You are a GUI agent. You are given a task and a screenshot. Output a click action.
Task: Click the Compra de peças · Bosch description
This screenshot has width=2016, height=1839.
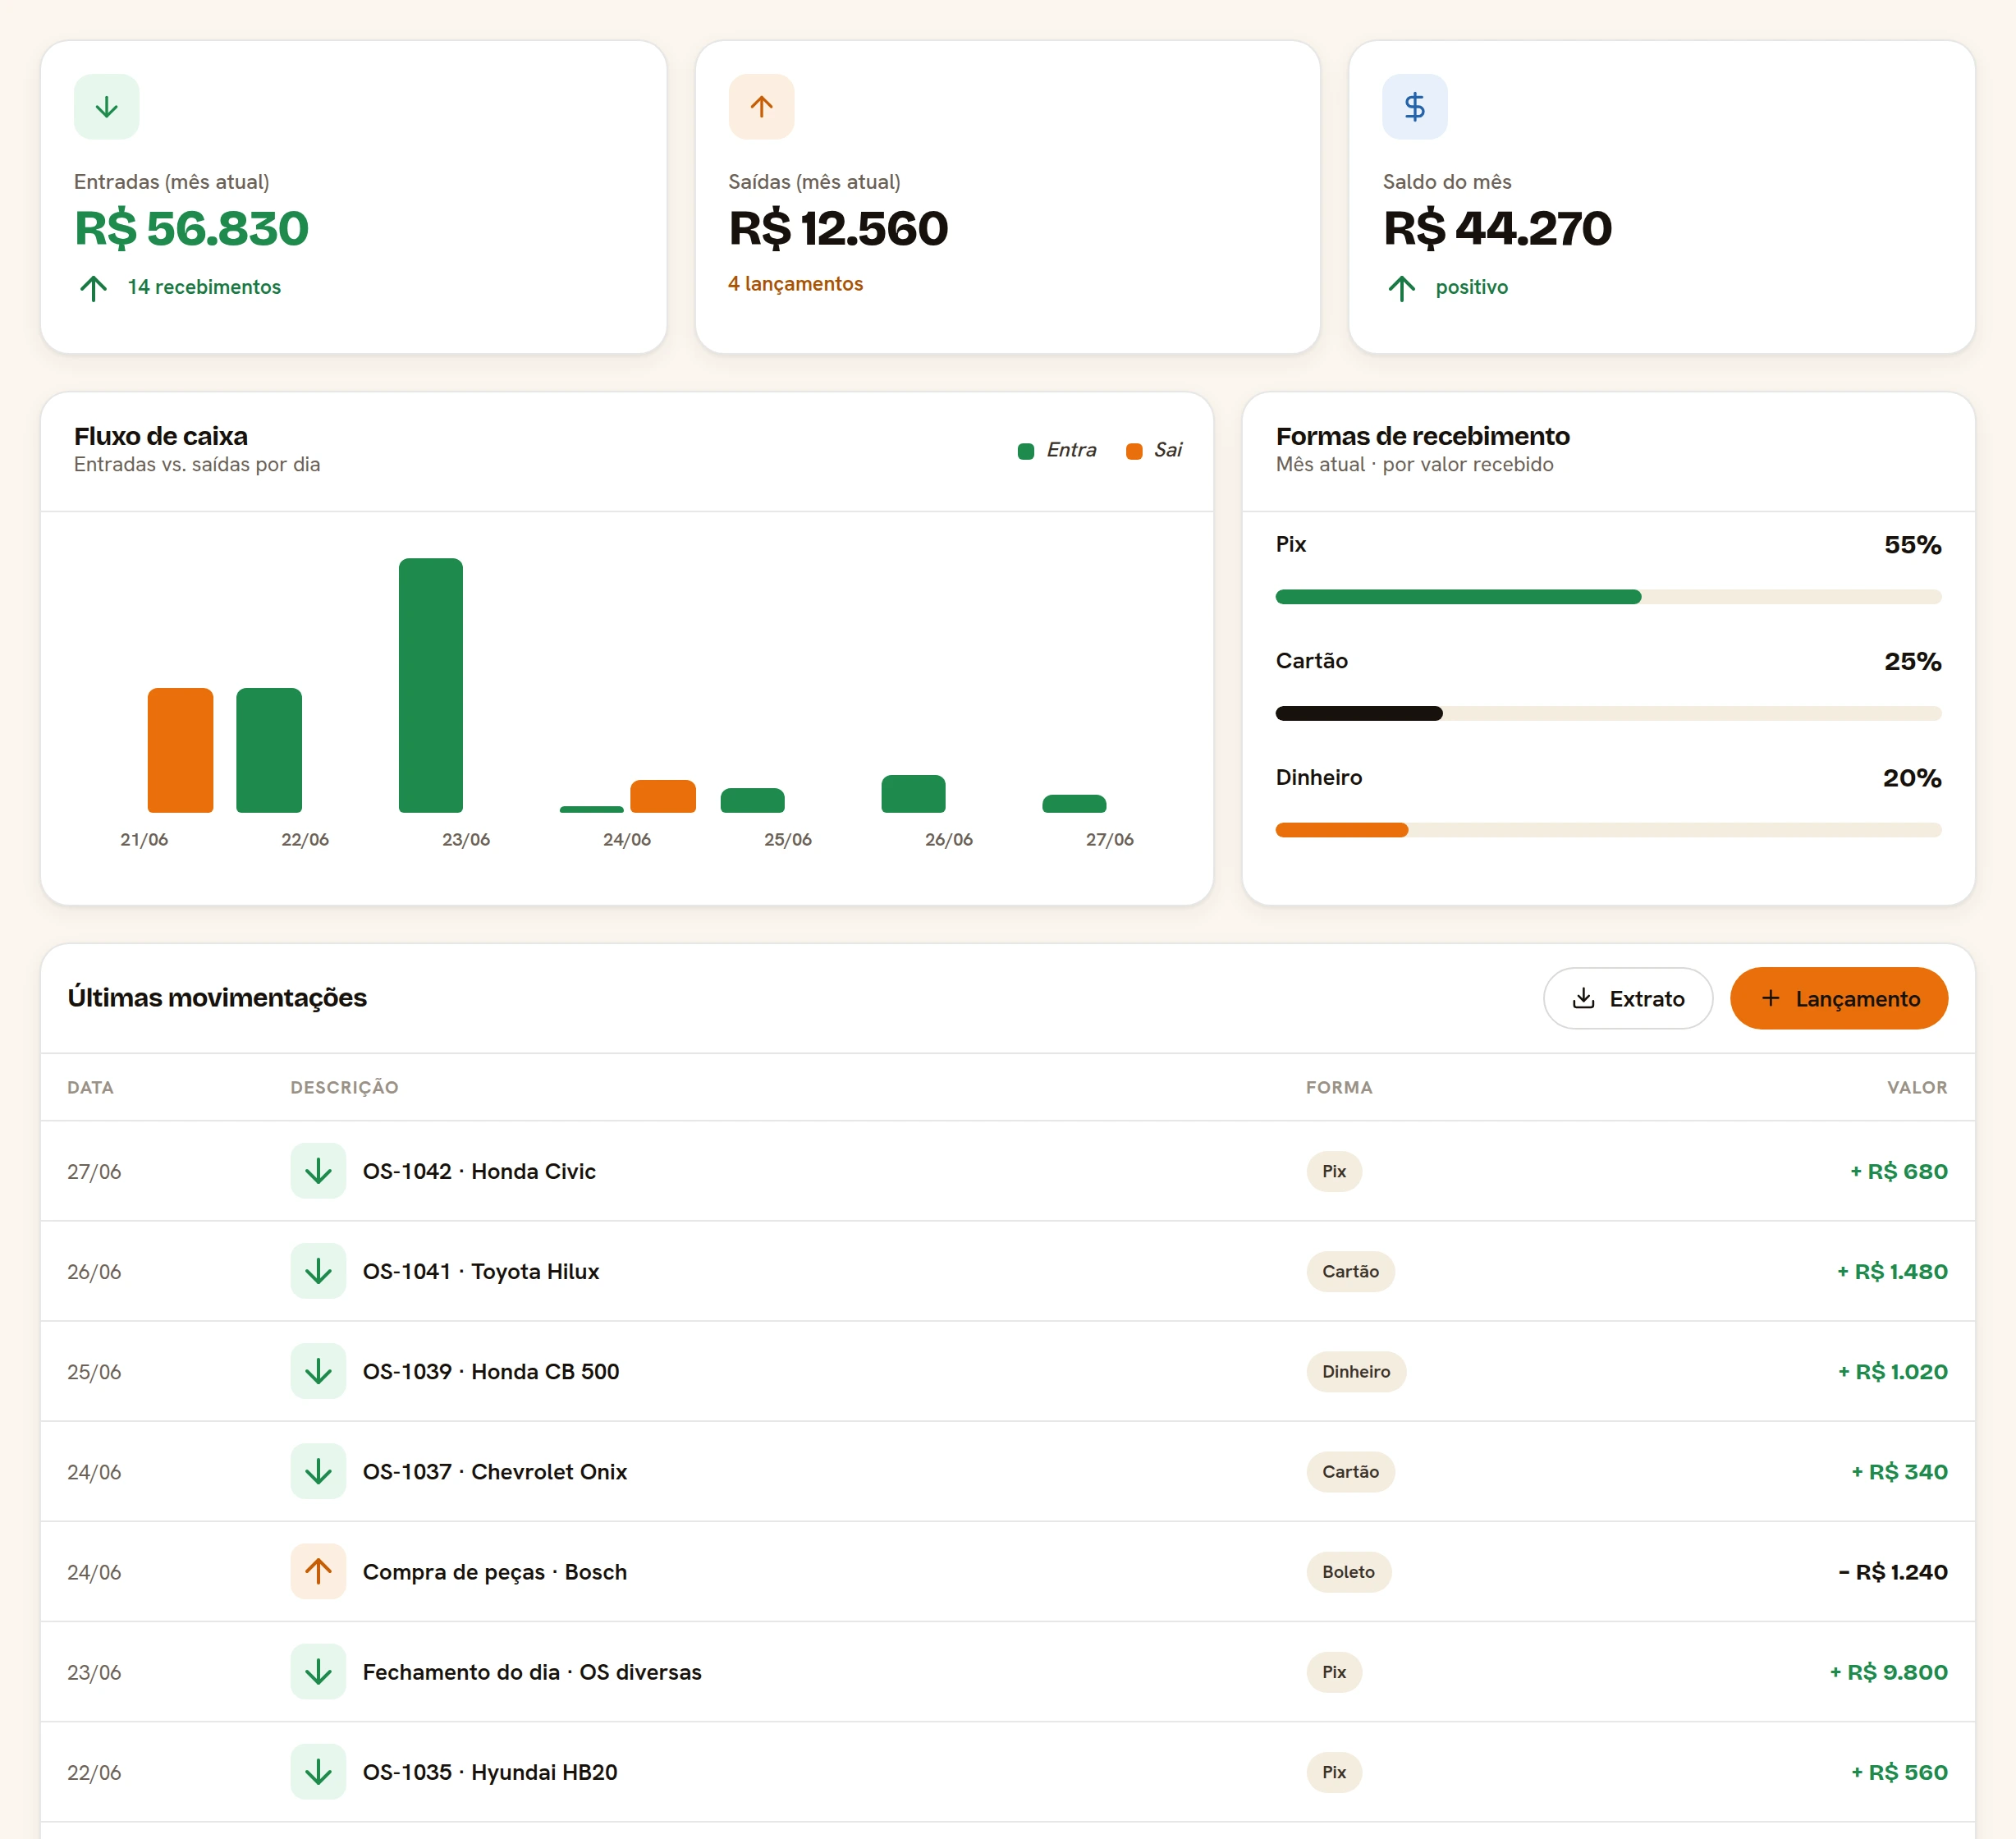495,1572
